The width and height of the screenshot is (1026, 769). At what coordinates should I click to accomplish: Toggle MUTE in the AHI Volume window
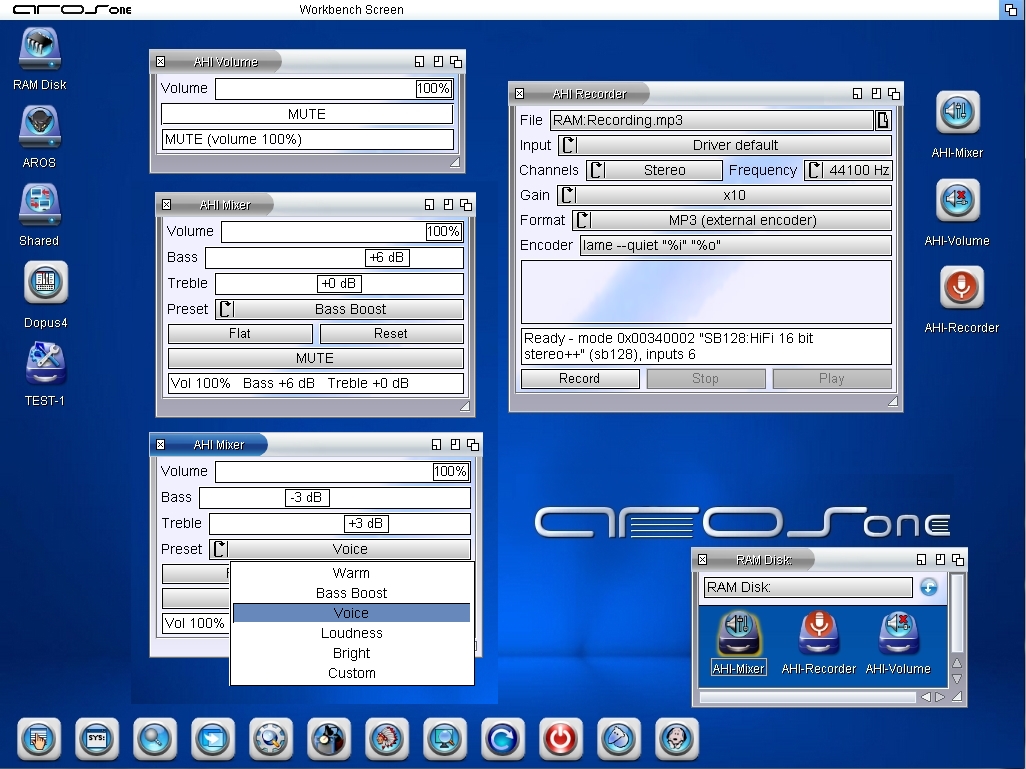[307, 114]
